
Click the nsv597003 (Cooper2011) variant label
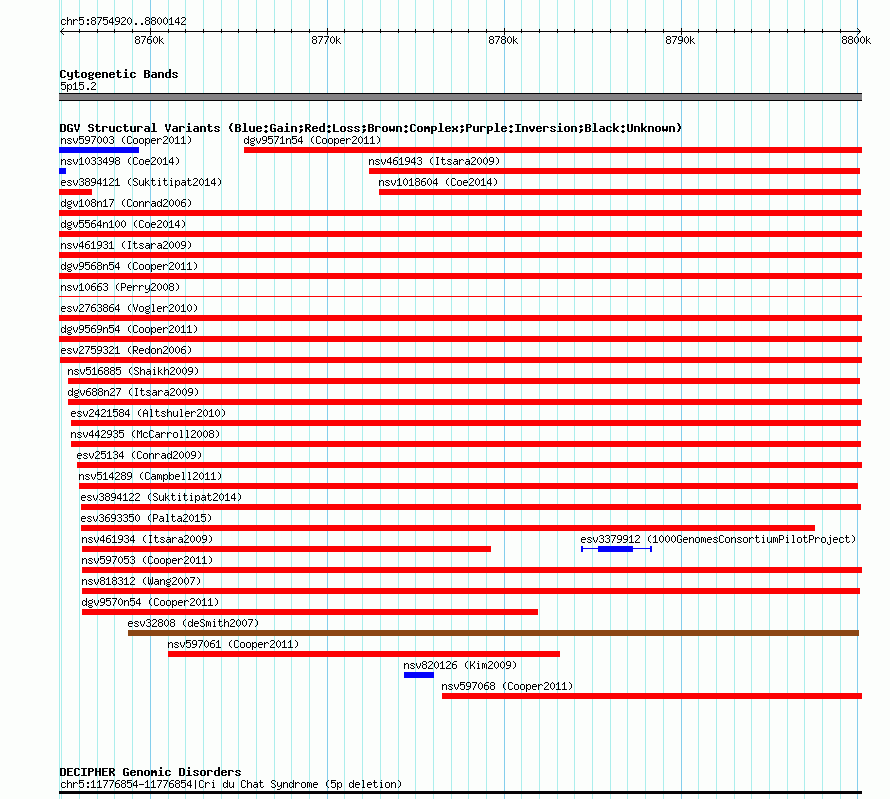(126, 140)
